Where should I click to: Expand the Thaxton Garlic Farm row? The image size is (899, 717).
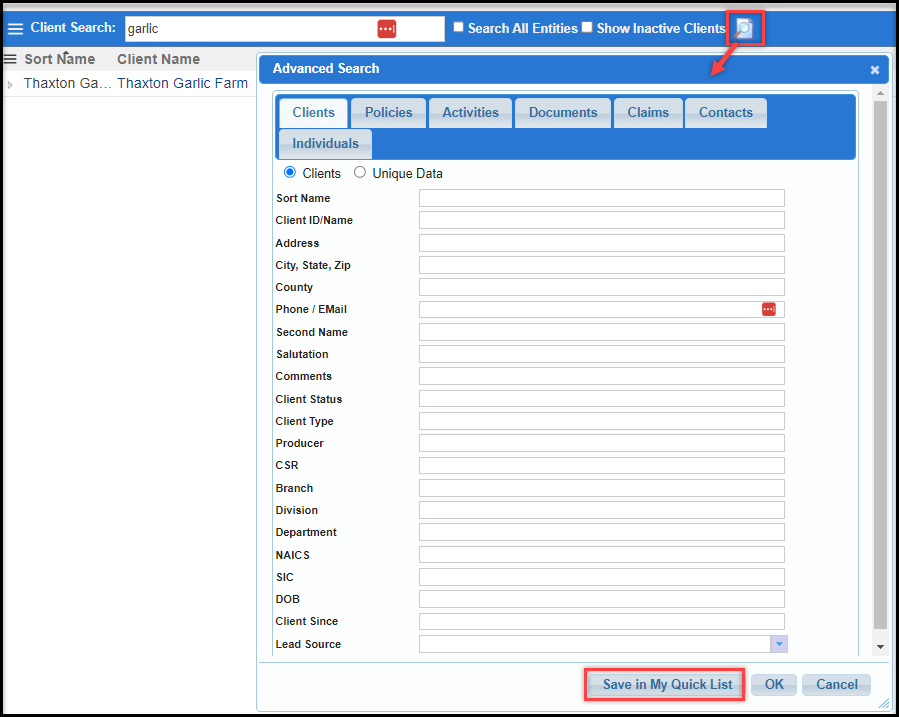click(8, 83)
